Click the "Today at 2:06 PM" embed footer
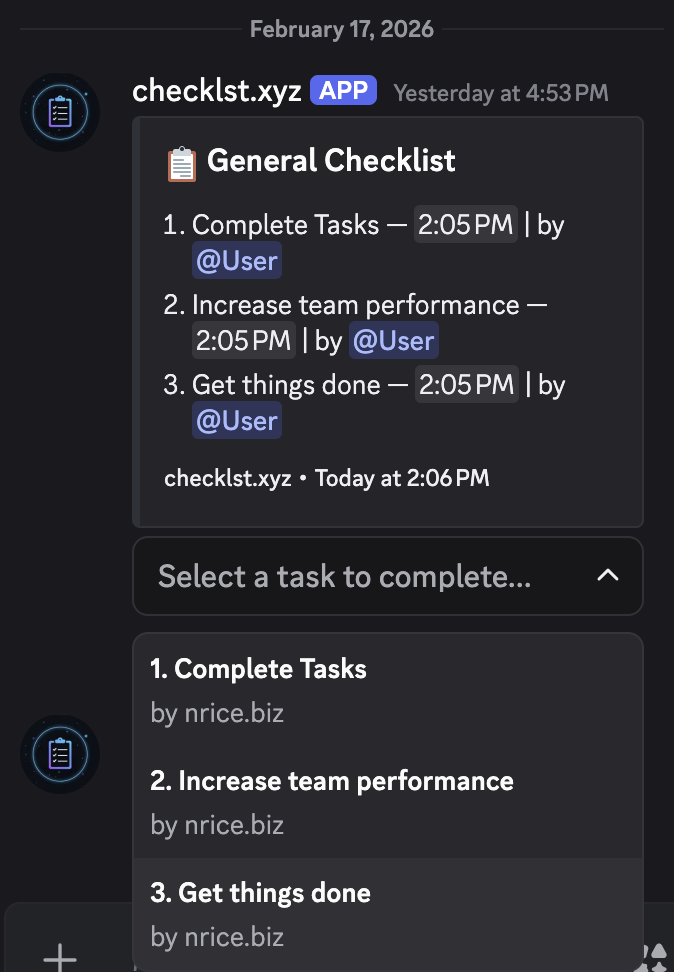This screenshot has height=972, width=674. click(x=402, y=478)
